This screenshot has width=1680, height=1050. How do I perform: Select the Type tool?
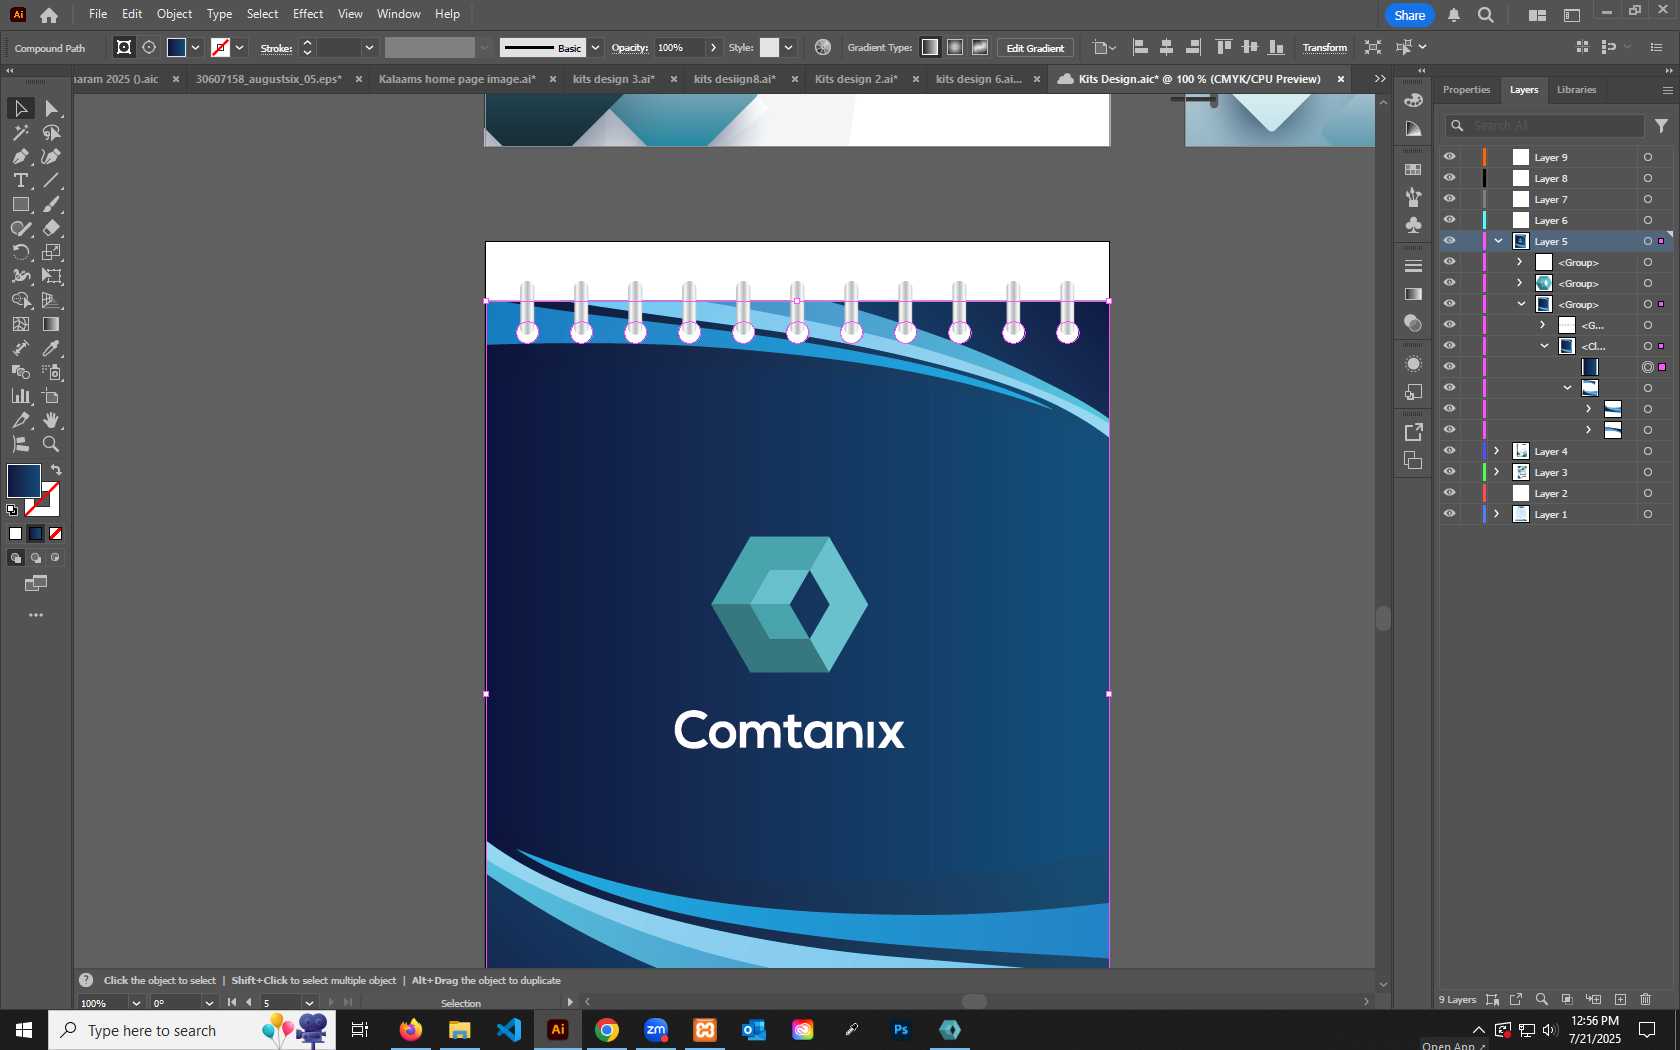pos(20,180)
